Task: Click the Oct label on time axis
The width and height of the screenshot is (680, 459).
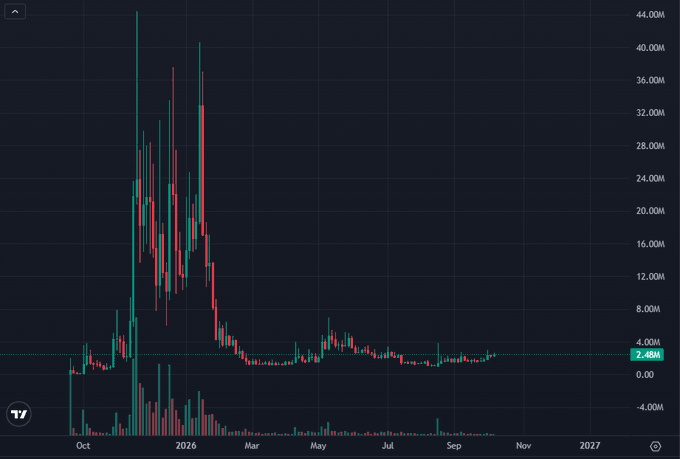Action: click(x=83, y=446)
